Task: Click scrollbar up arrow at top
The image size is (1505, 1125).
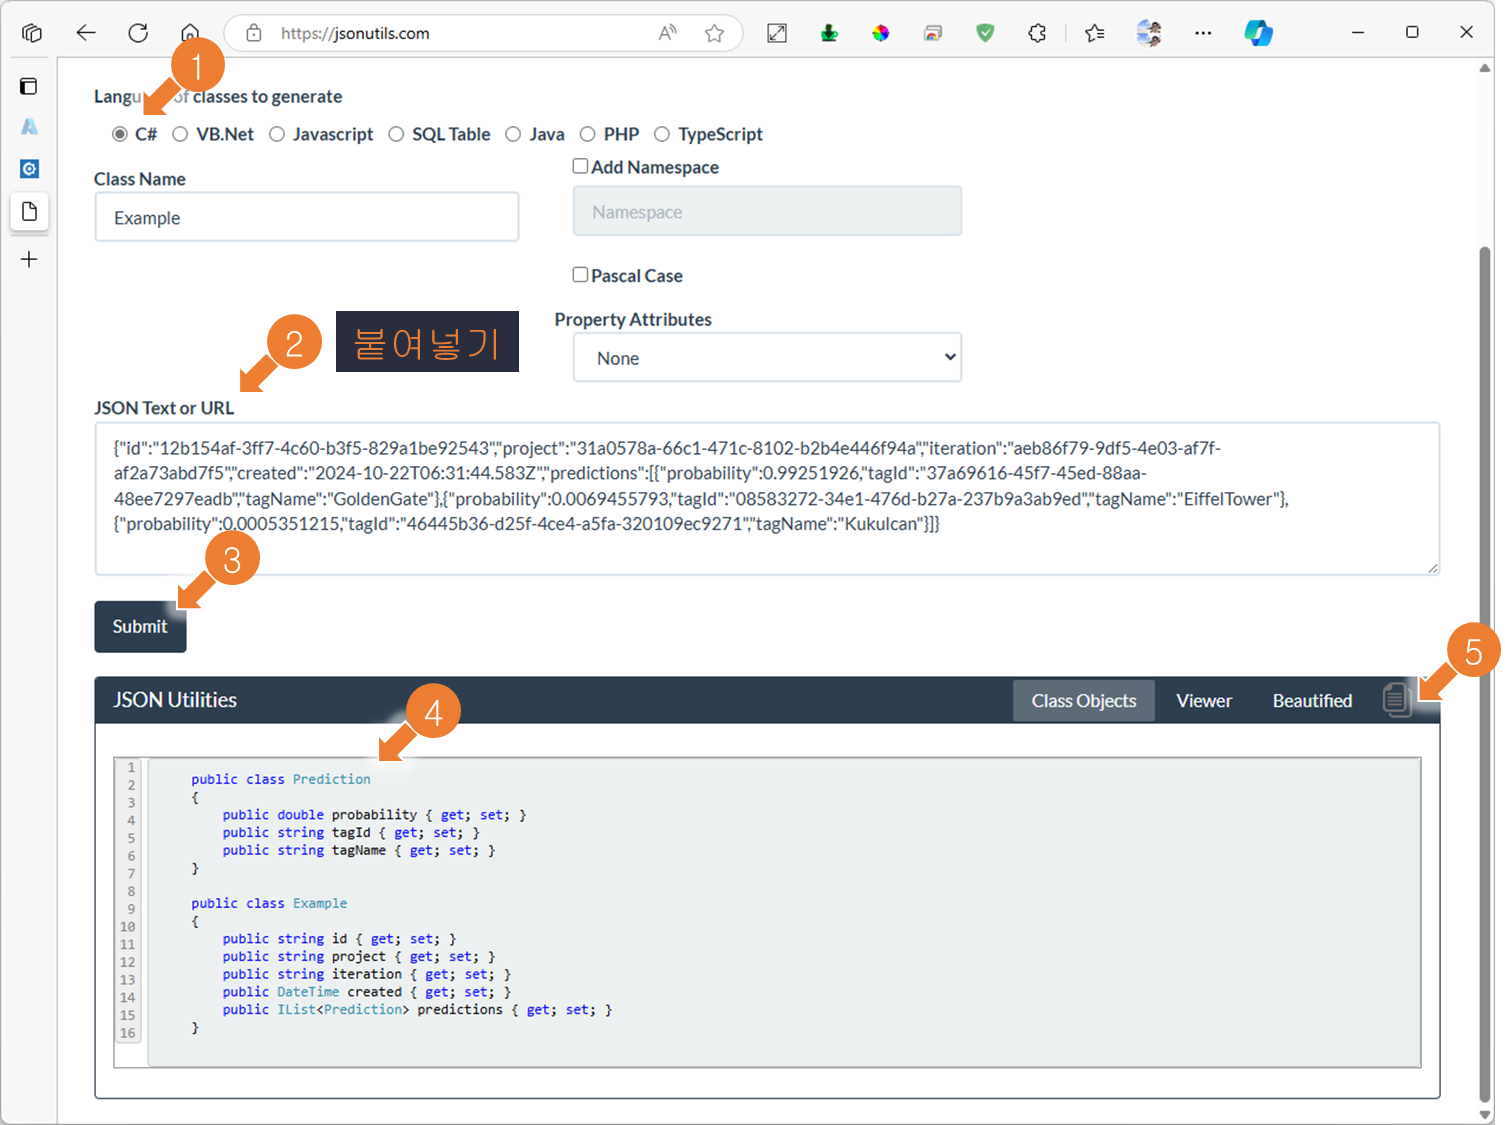Action: (1485, 68)
